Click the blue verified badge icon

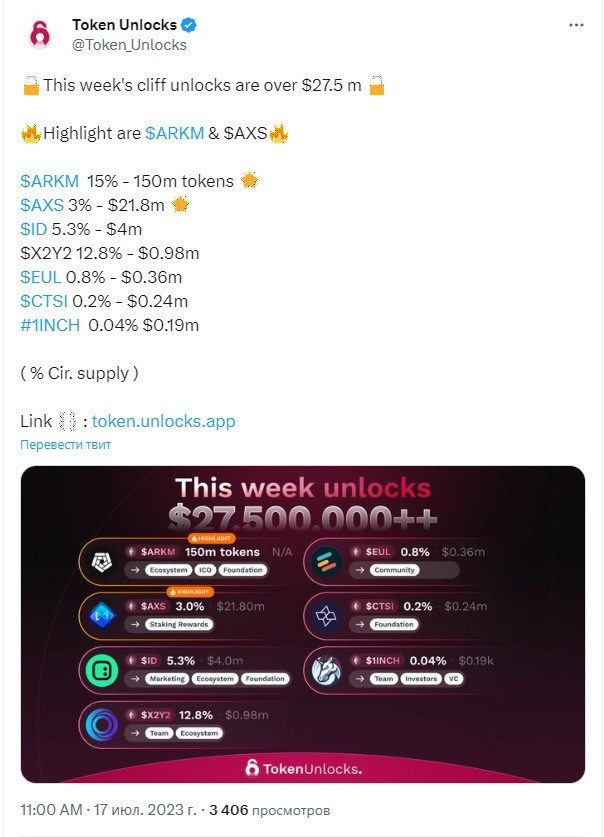point(189,25)
